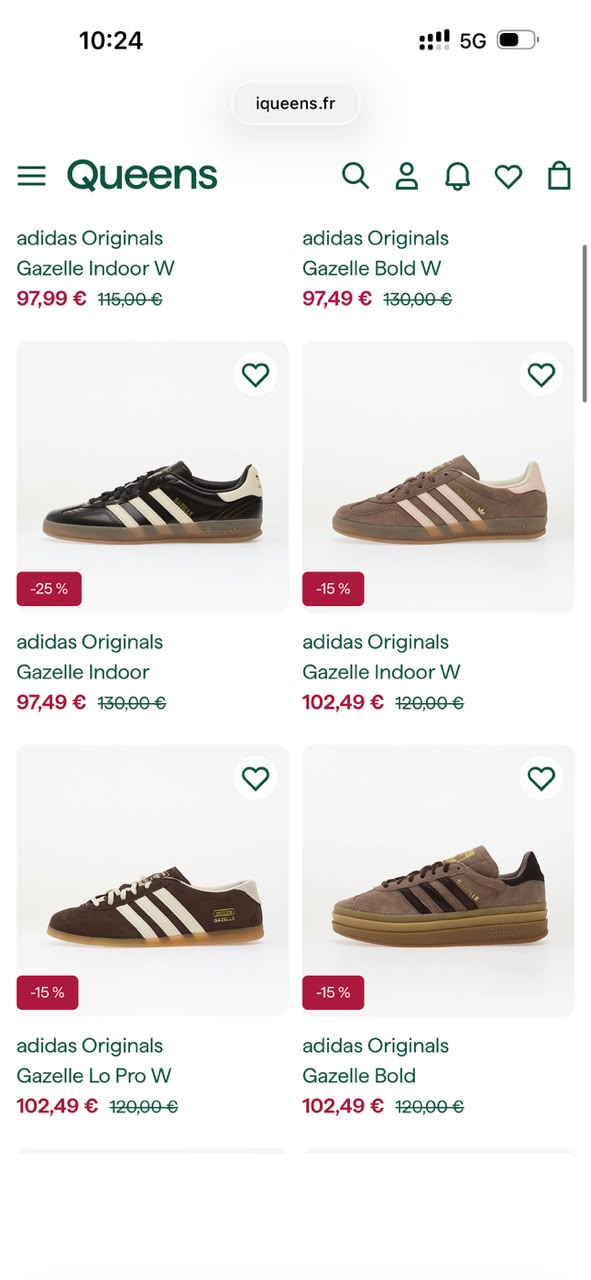Favorite the pink-striped Gazelle Indoor W
Viewport: 591px width, 1280px height.
point(541,375)
